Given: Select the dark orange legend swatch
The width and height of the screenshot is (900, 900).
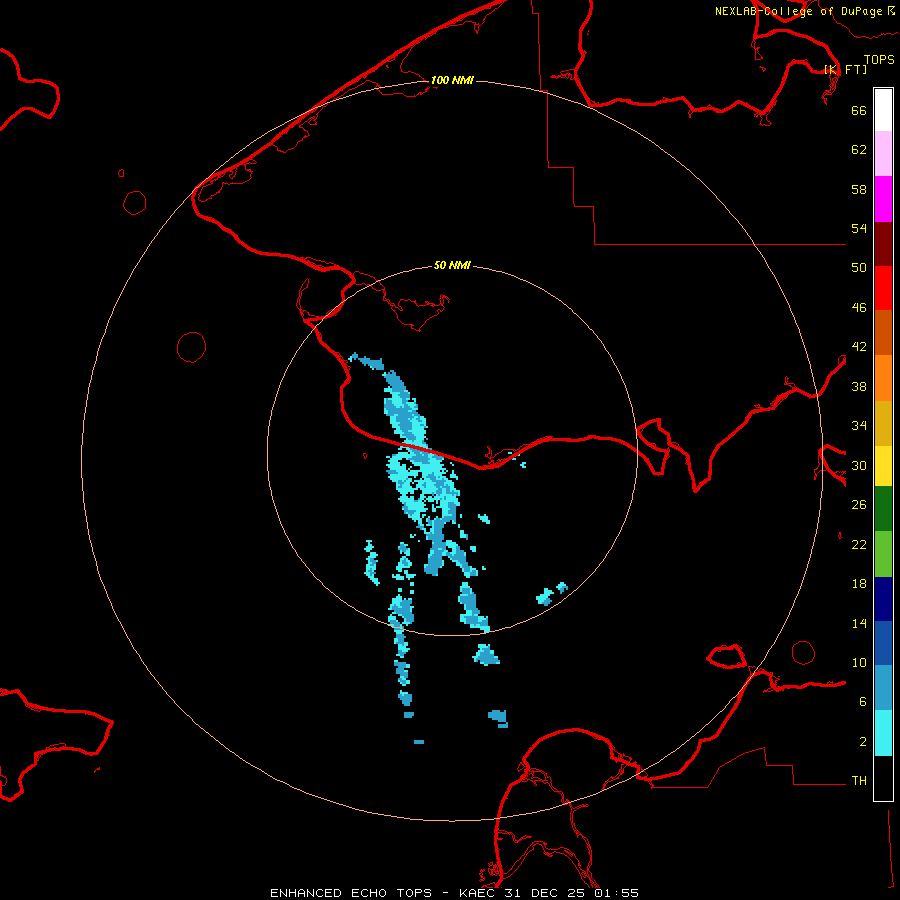Looking at the screenshot, I should (x=883, y=332).
